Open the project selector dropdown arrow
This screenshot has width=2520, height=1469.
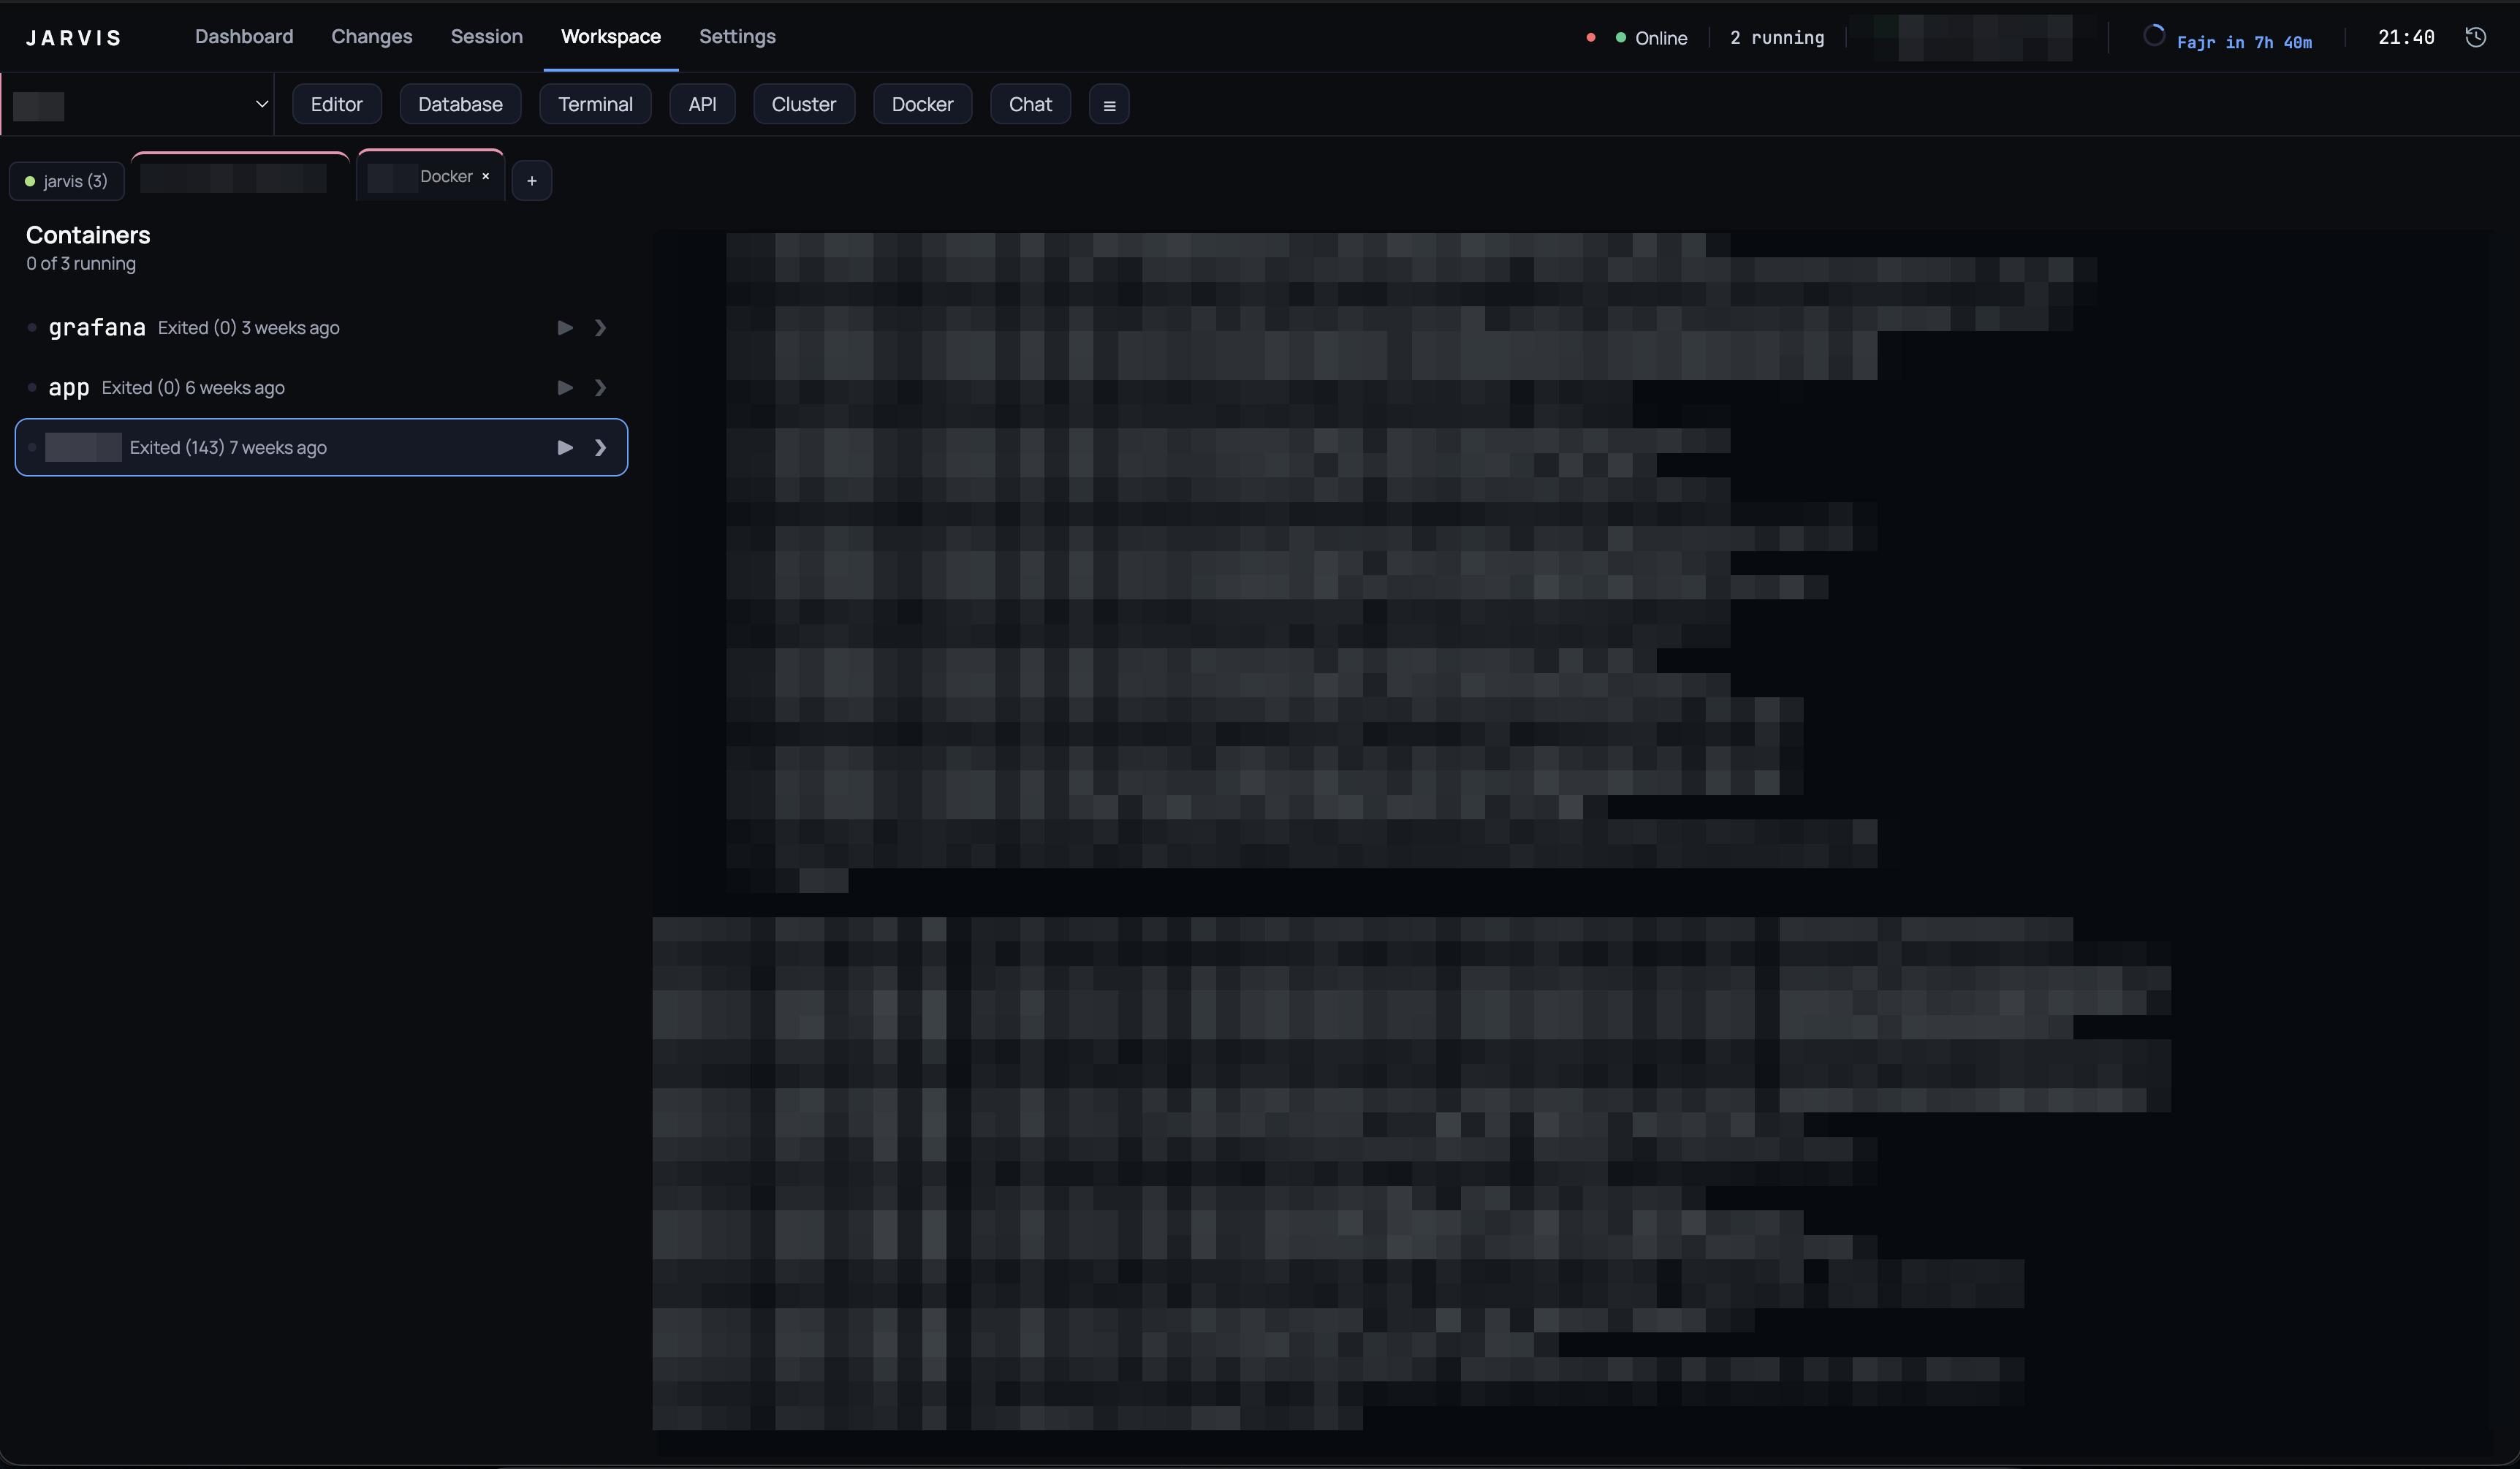(x=262, y=104)
